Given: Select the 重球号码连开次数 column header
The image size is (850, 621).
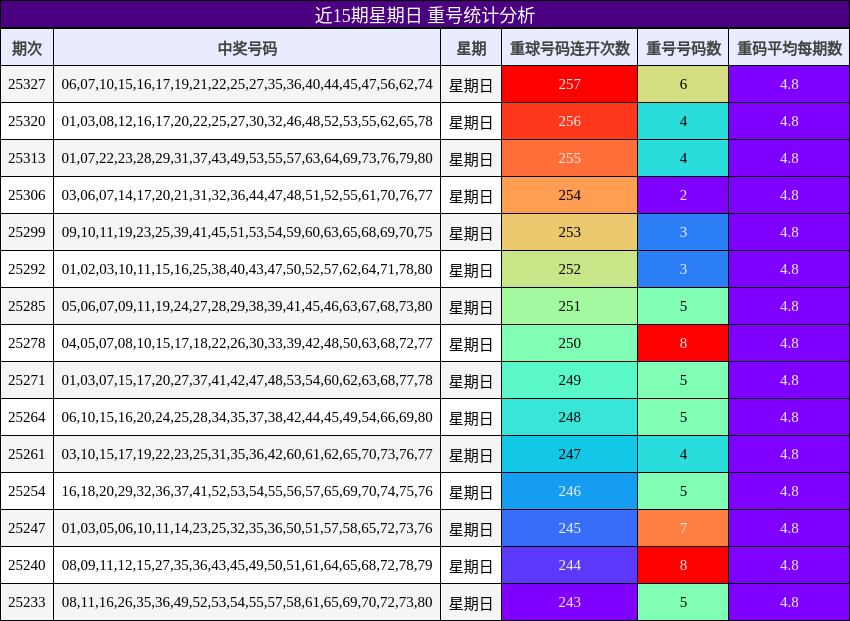Looking at the screenshot, I should point(569,48).
